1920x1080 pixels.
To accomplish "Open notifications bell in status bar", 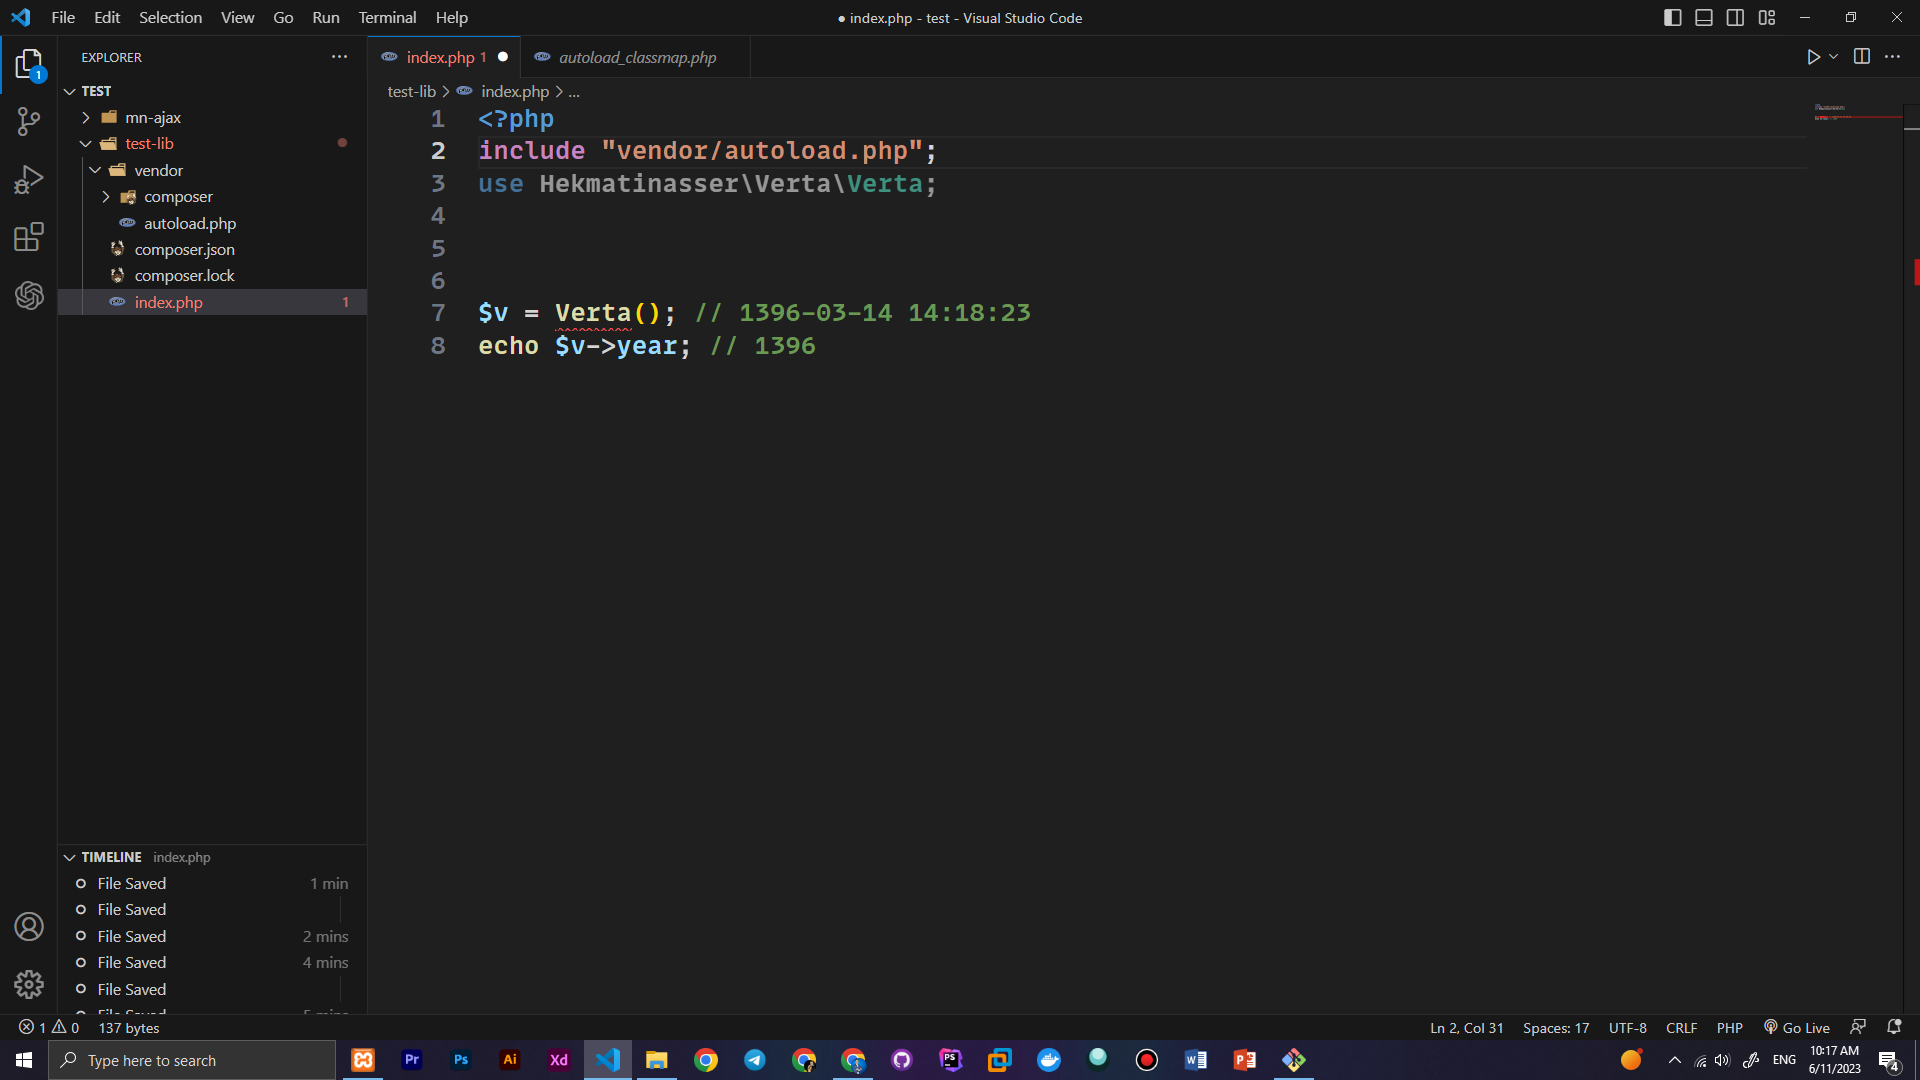I will point(1894,1028).
